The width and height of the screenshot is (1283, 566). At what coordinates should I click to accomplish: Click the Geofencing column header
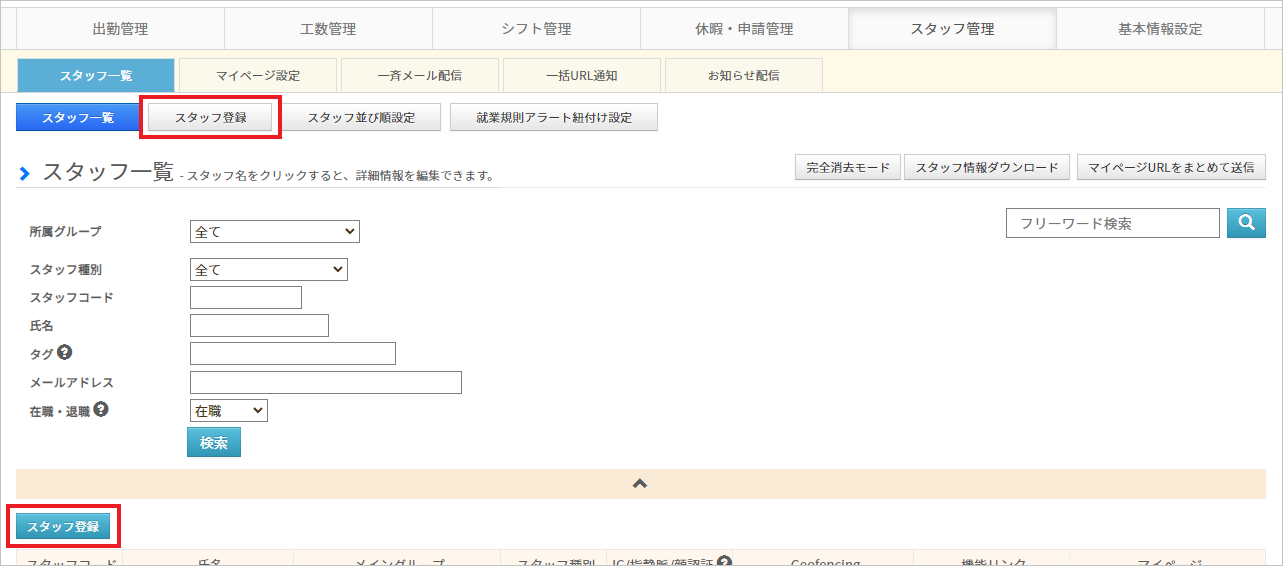pyautogui.click(x=825, y=560)
